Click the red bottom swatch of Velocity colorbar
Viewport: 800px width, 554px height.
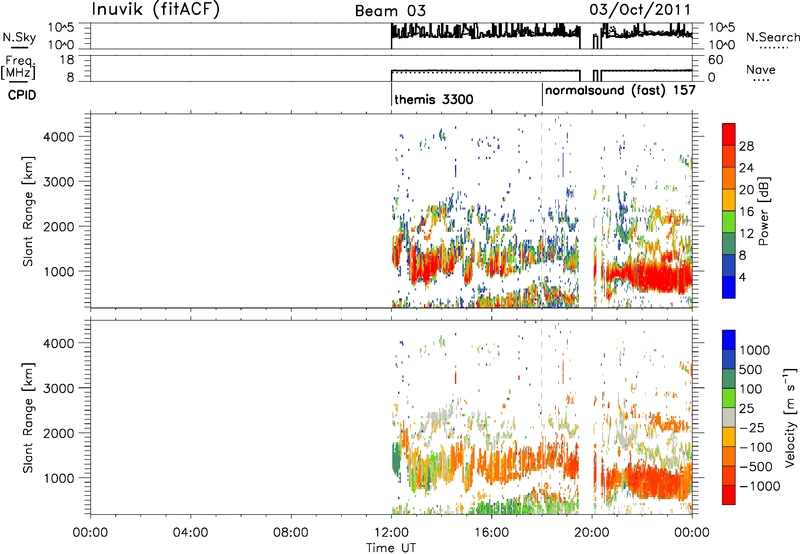729,495
